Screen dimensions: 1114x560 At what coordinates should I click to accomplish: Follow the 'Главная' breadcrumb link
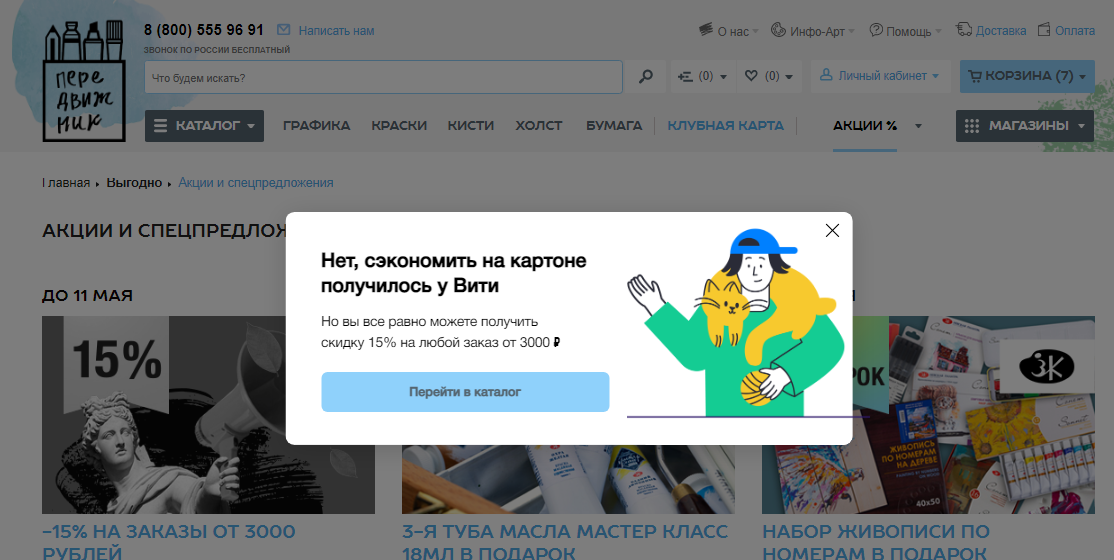coord(66,183)
